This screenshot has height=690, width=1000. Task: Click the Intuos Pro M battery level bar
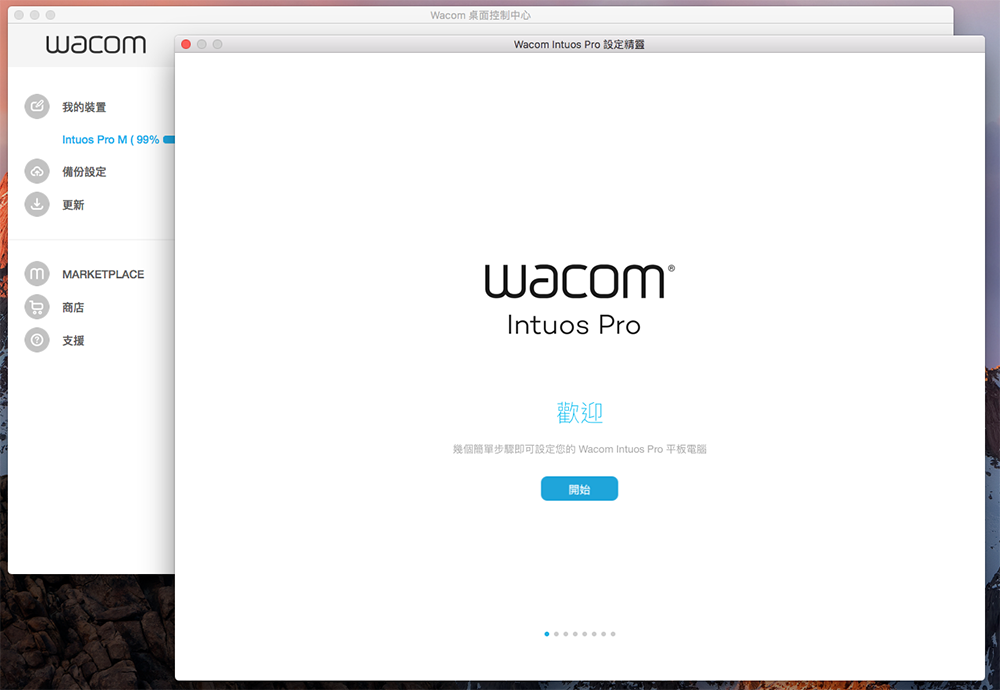169,139
